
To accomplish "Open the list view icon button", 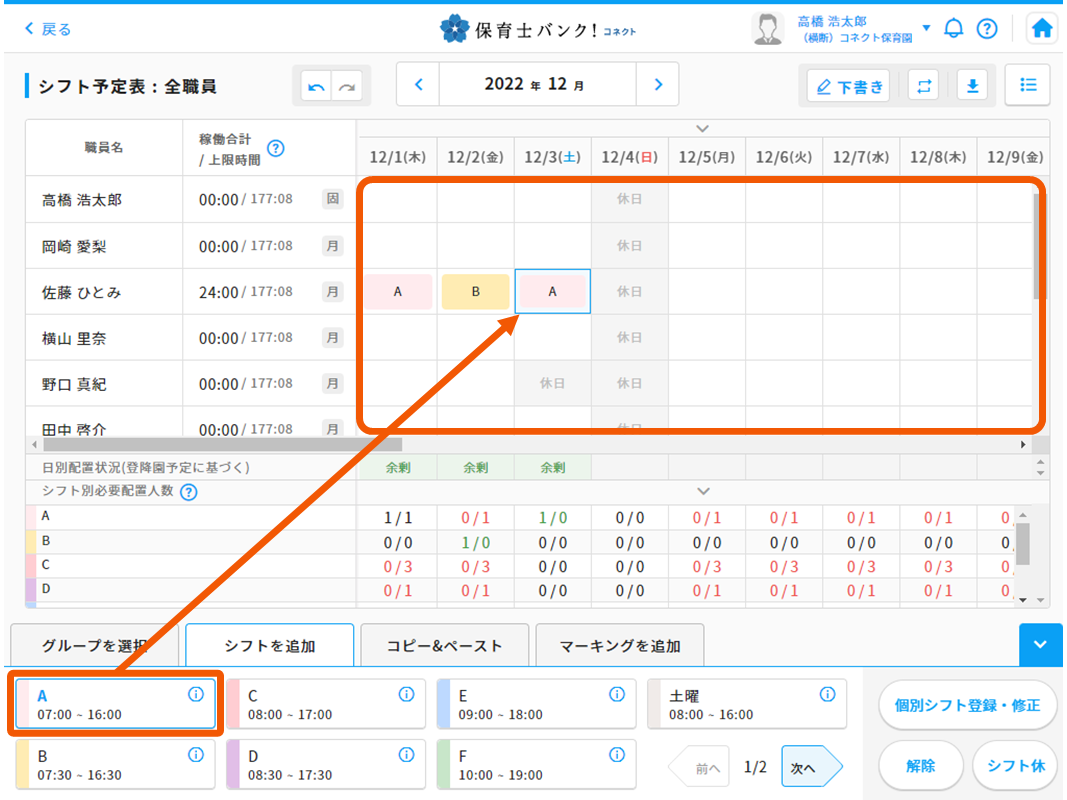I will 1028,85.
